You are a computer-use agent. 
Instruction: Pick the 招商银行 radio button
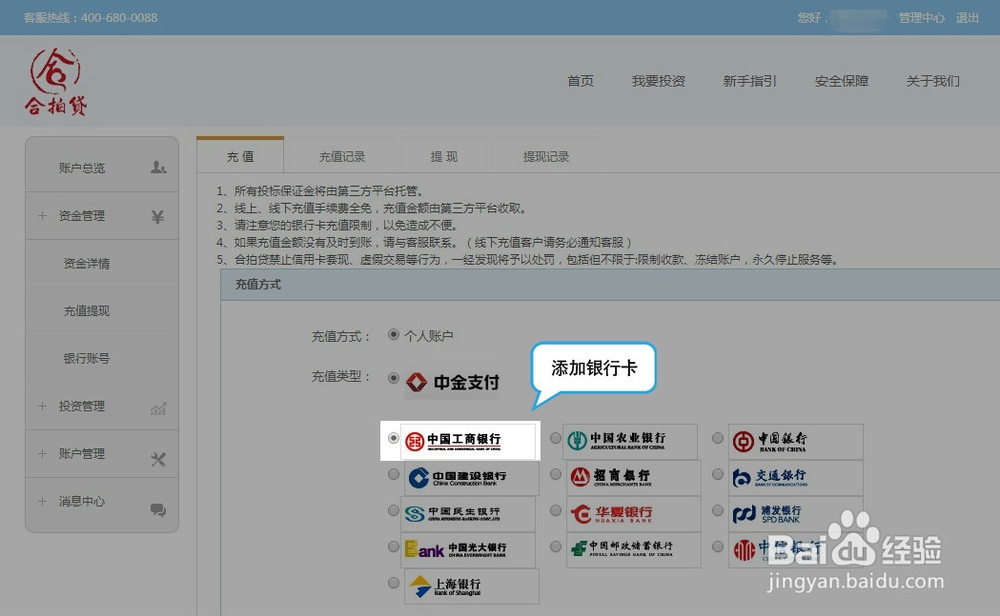pyautogui.click(x=555, y=474)
